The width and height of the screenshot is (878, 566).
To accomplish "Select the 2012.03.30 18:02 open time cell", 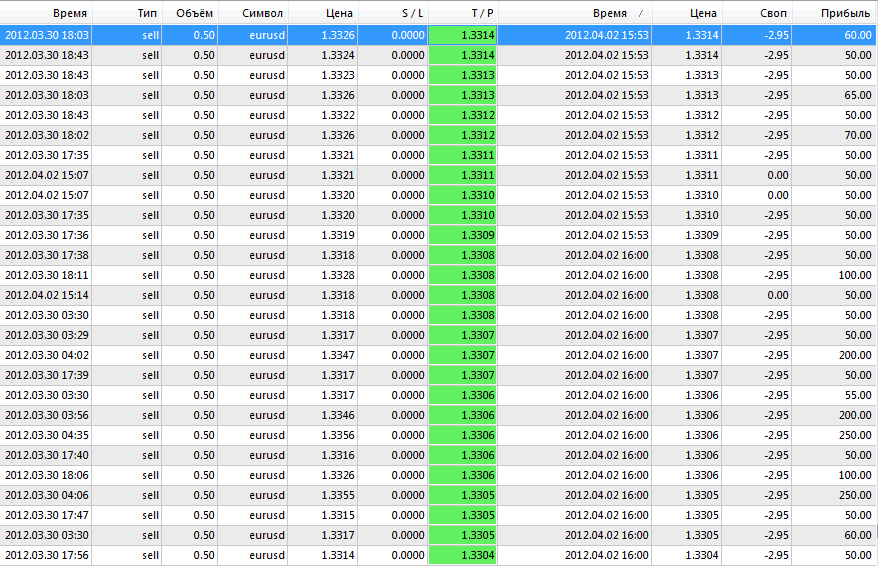I will [x=46, y=135].
